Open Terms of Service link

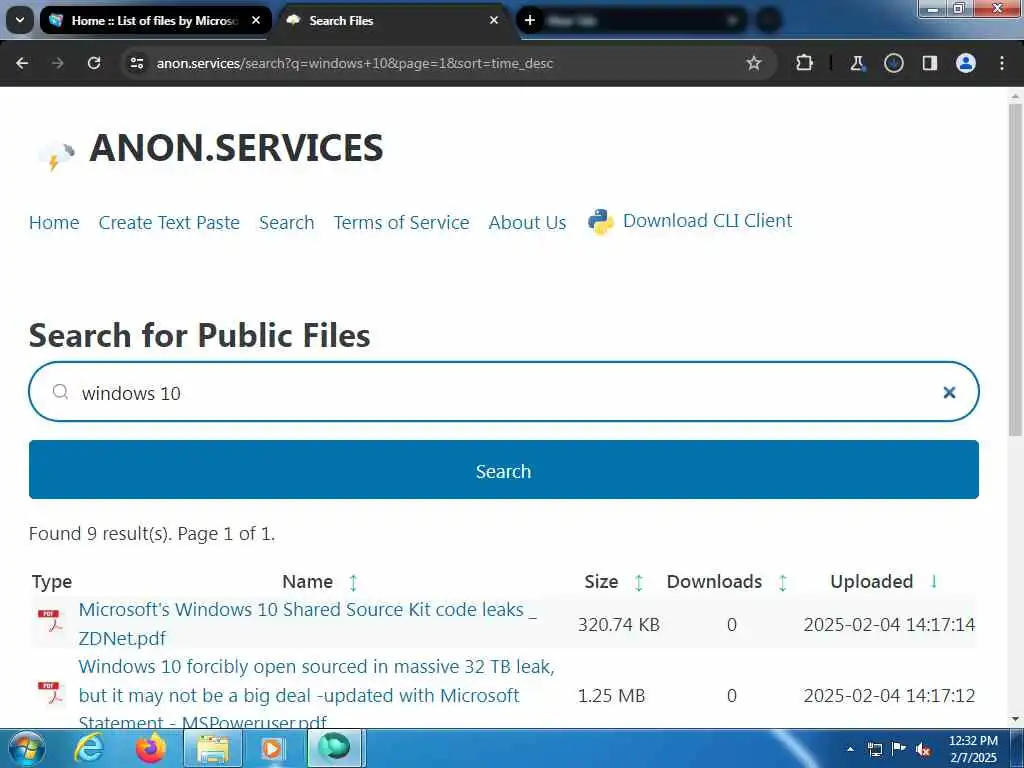point(402,223)
